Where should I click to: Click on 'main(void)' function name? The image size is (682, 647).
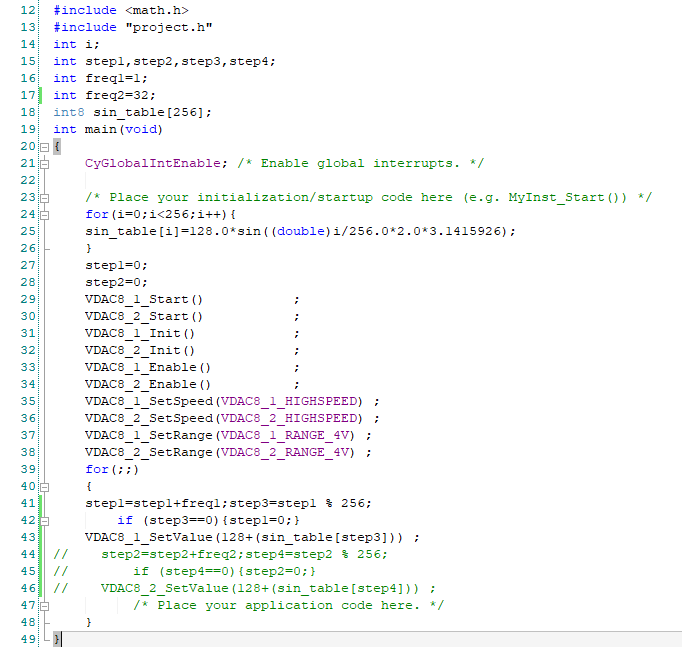[124, 130]
